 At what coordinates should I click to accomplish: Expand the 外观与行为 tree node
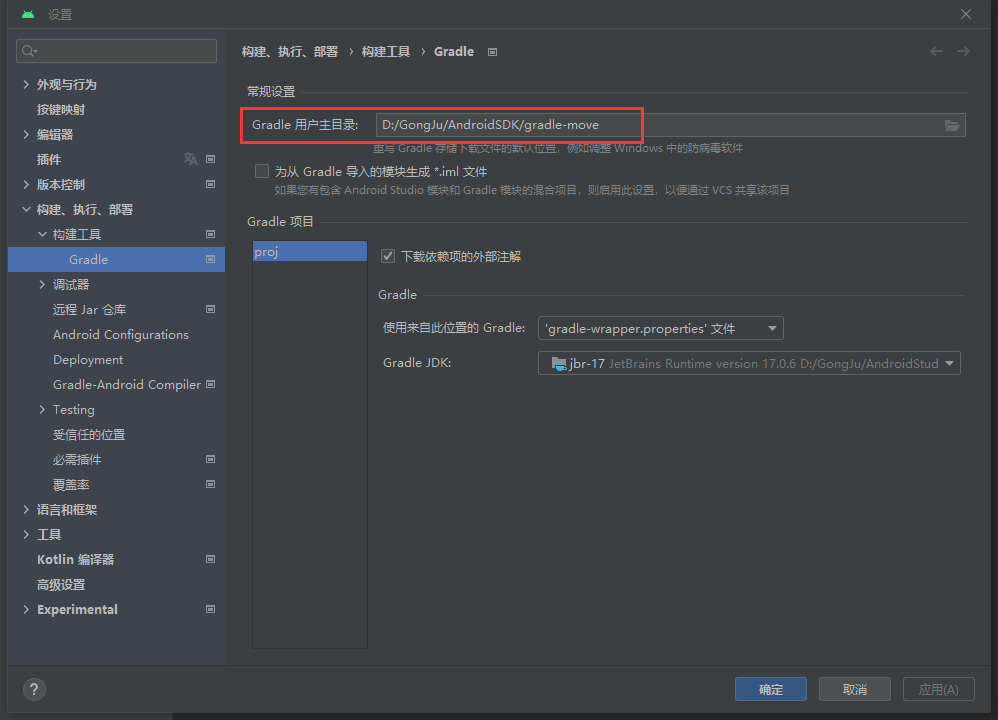[x=26, y=84]
